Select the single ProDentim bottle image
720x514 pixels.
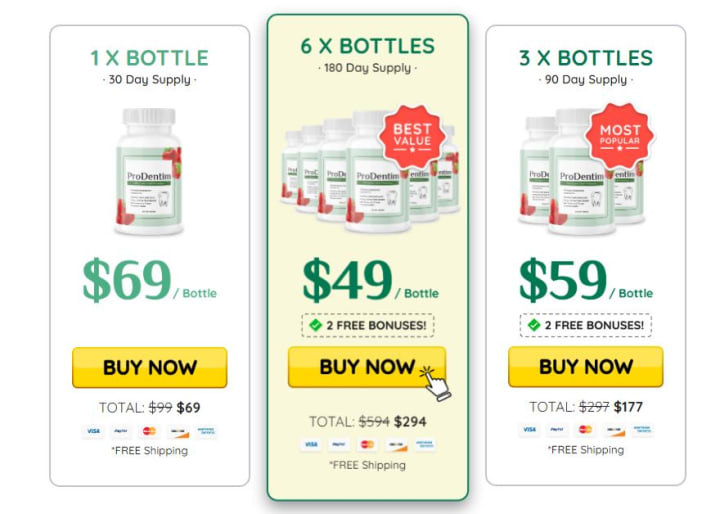click(x=149, y=171)
